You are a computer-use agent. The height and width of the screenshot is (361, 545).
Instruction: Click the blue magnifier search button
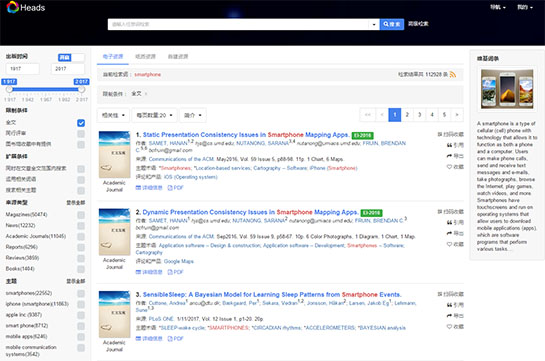(391, 24)
